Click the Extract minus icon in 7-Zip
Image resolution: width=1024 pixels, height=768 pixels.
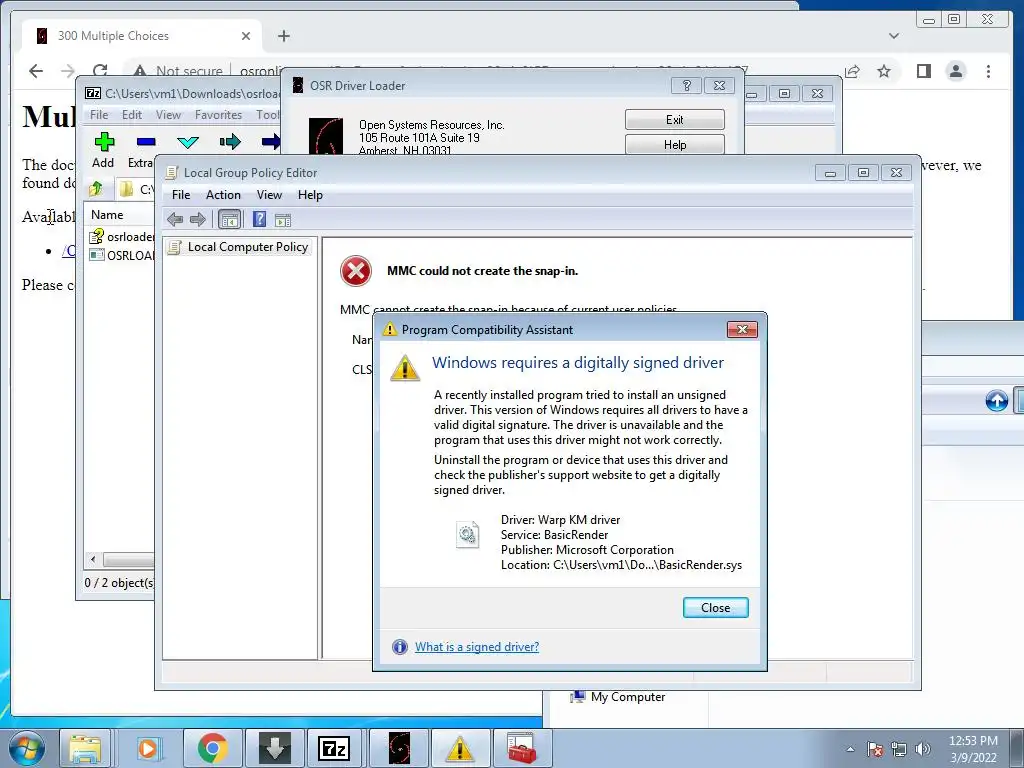tap(146, 141)
